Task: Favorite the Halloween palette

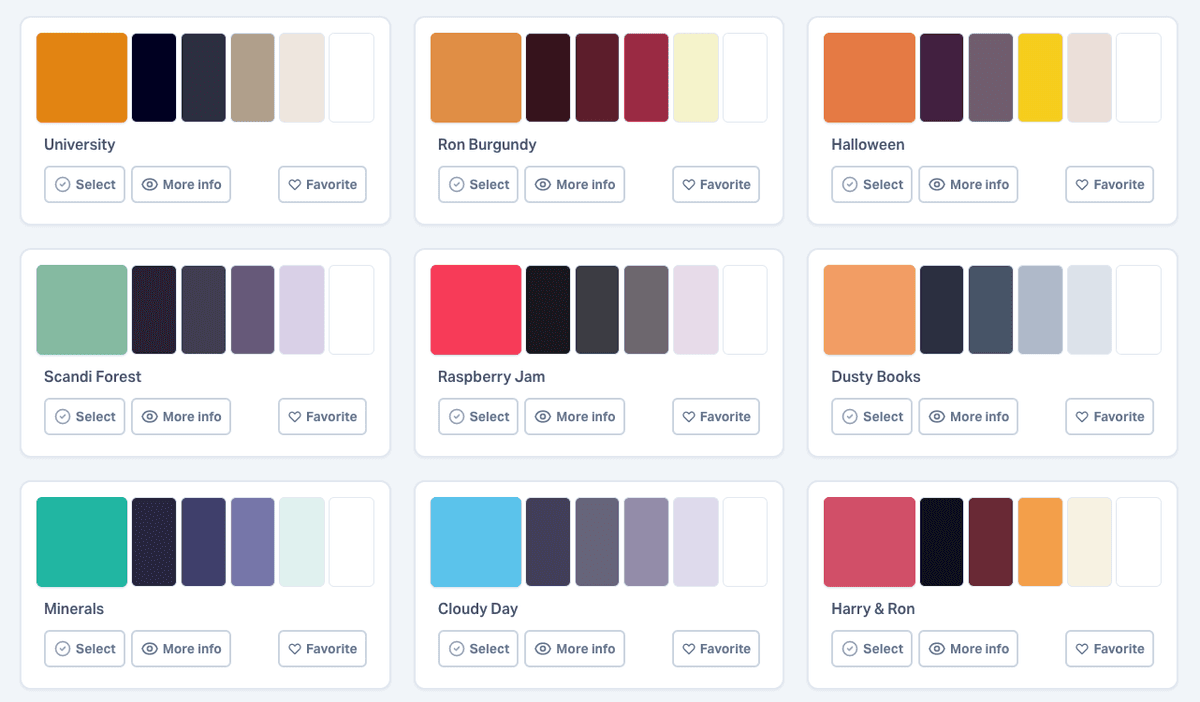Action: pos(1109,185)
